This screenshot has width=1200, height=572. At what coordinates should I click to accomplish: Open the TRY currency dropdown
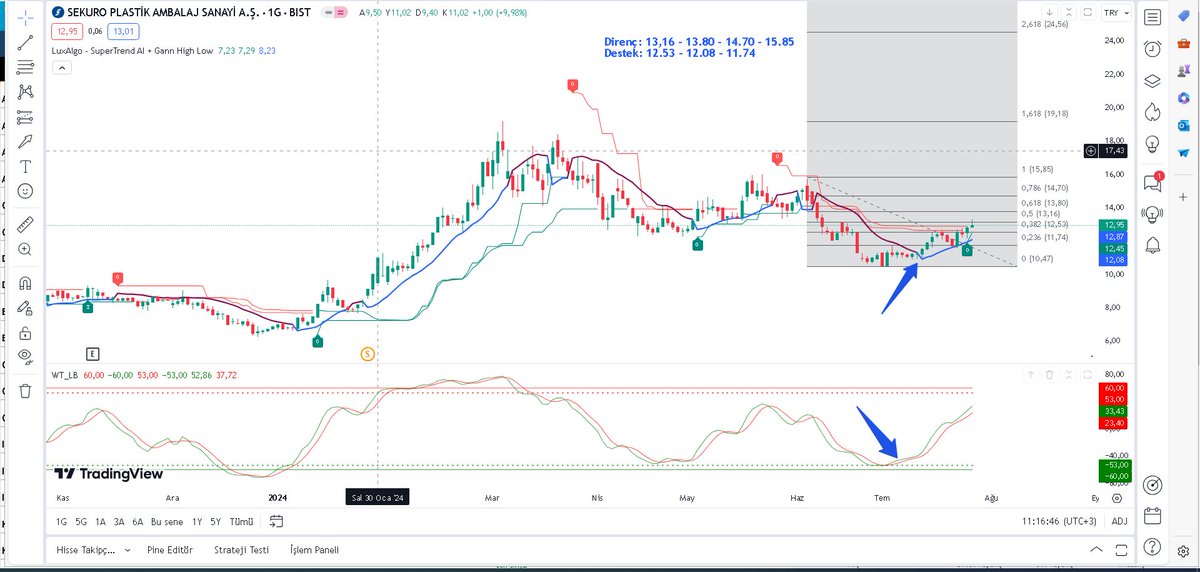(x=1116, y=12)
